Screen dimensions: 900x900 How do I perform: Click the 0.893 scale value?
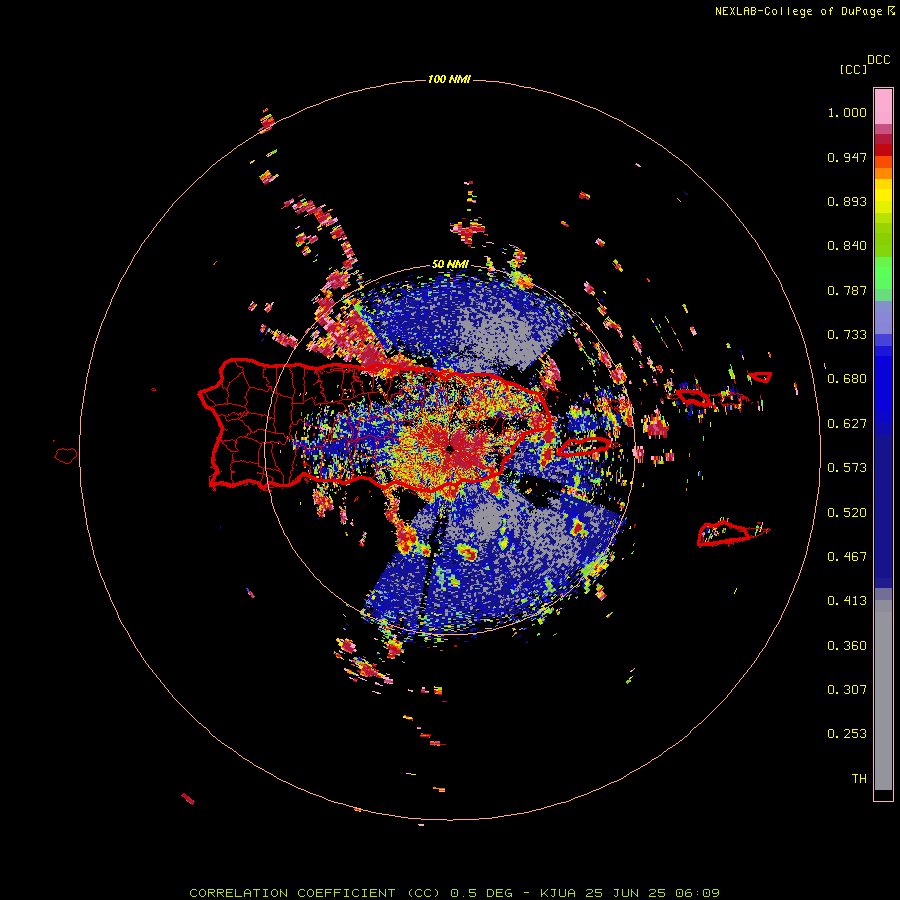tap(847, 201)
